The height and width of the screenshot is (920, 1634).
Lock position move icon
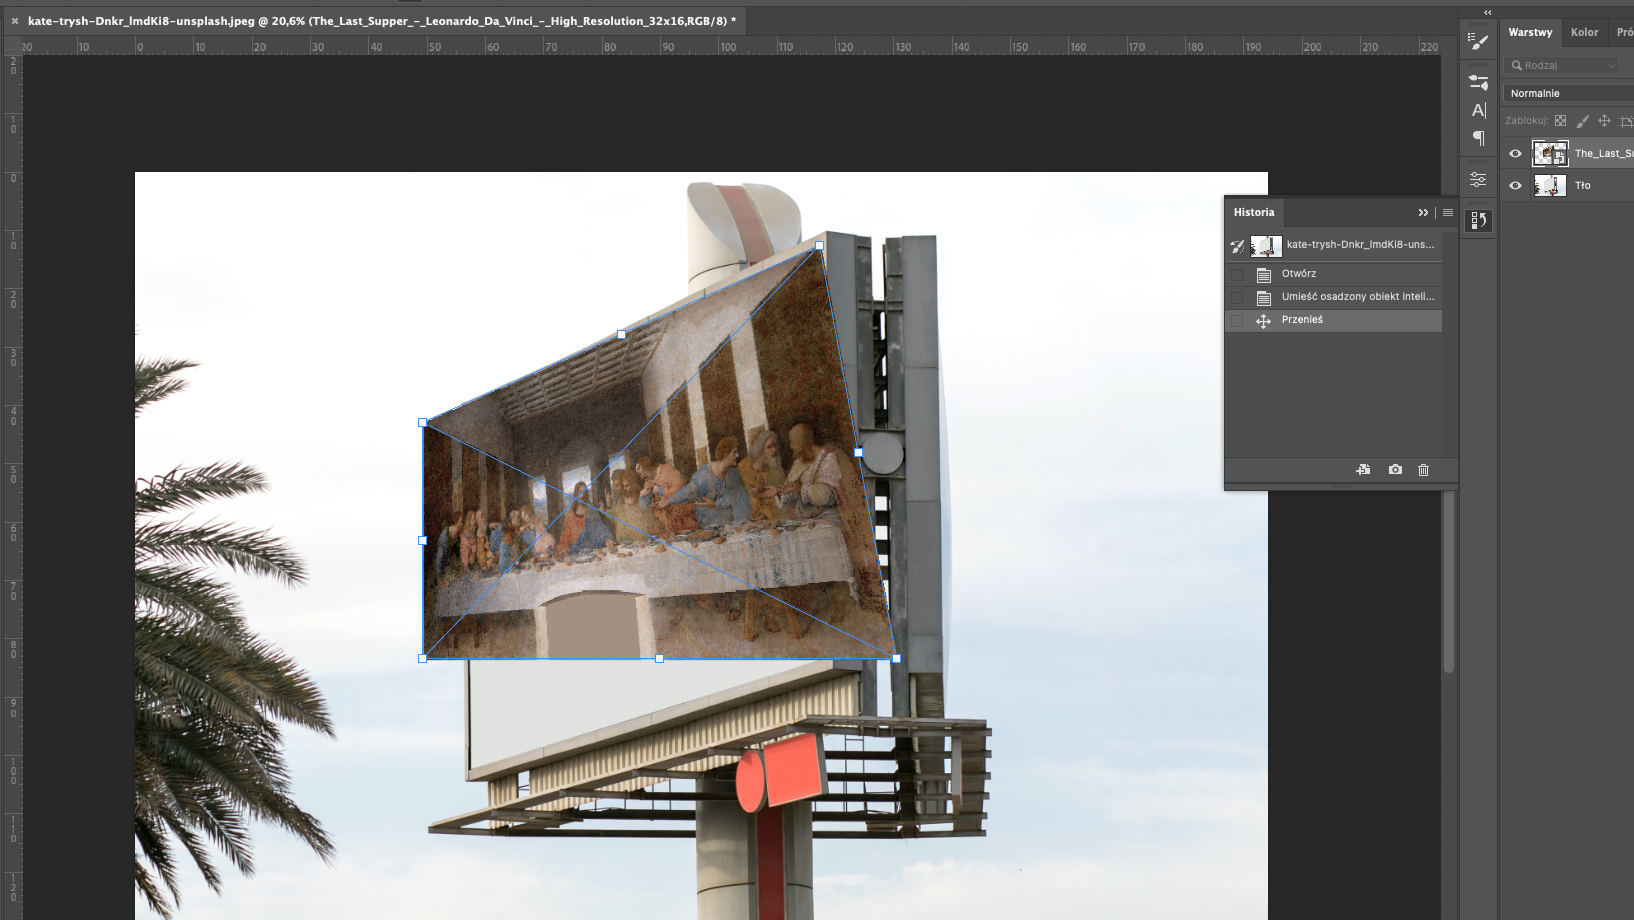point(1604,121)
